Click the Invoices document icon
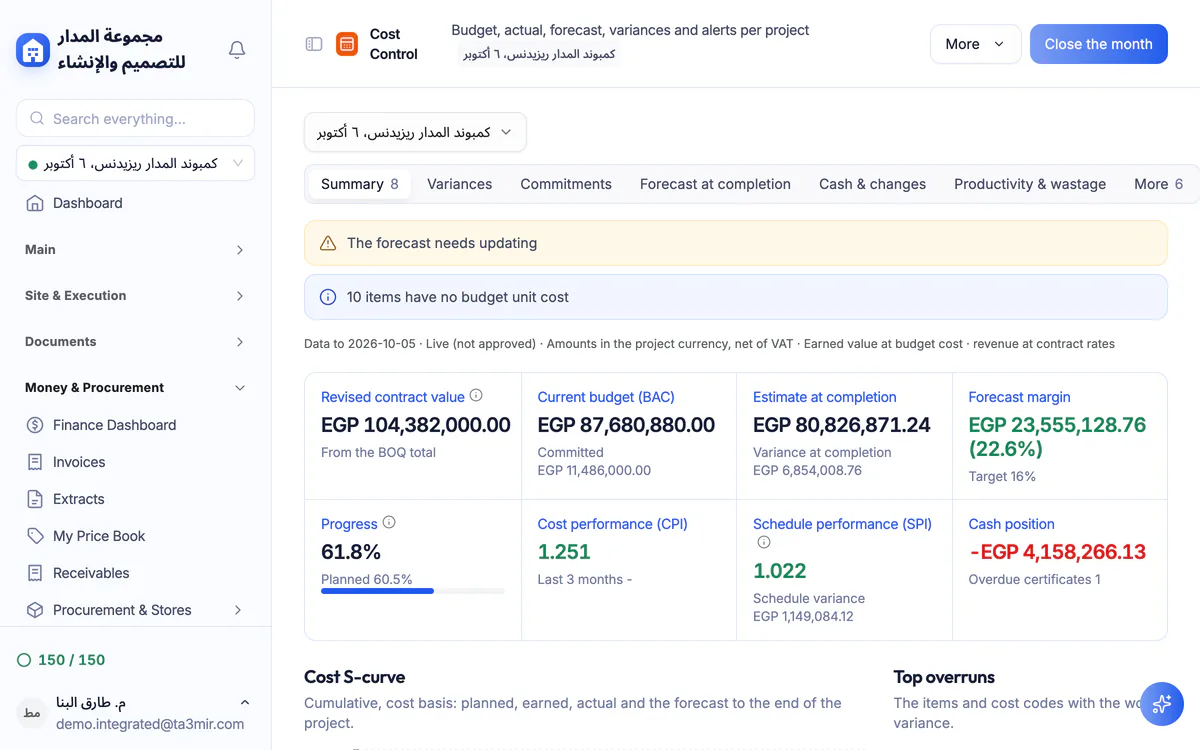 coord(35,462)
